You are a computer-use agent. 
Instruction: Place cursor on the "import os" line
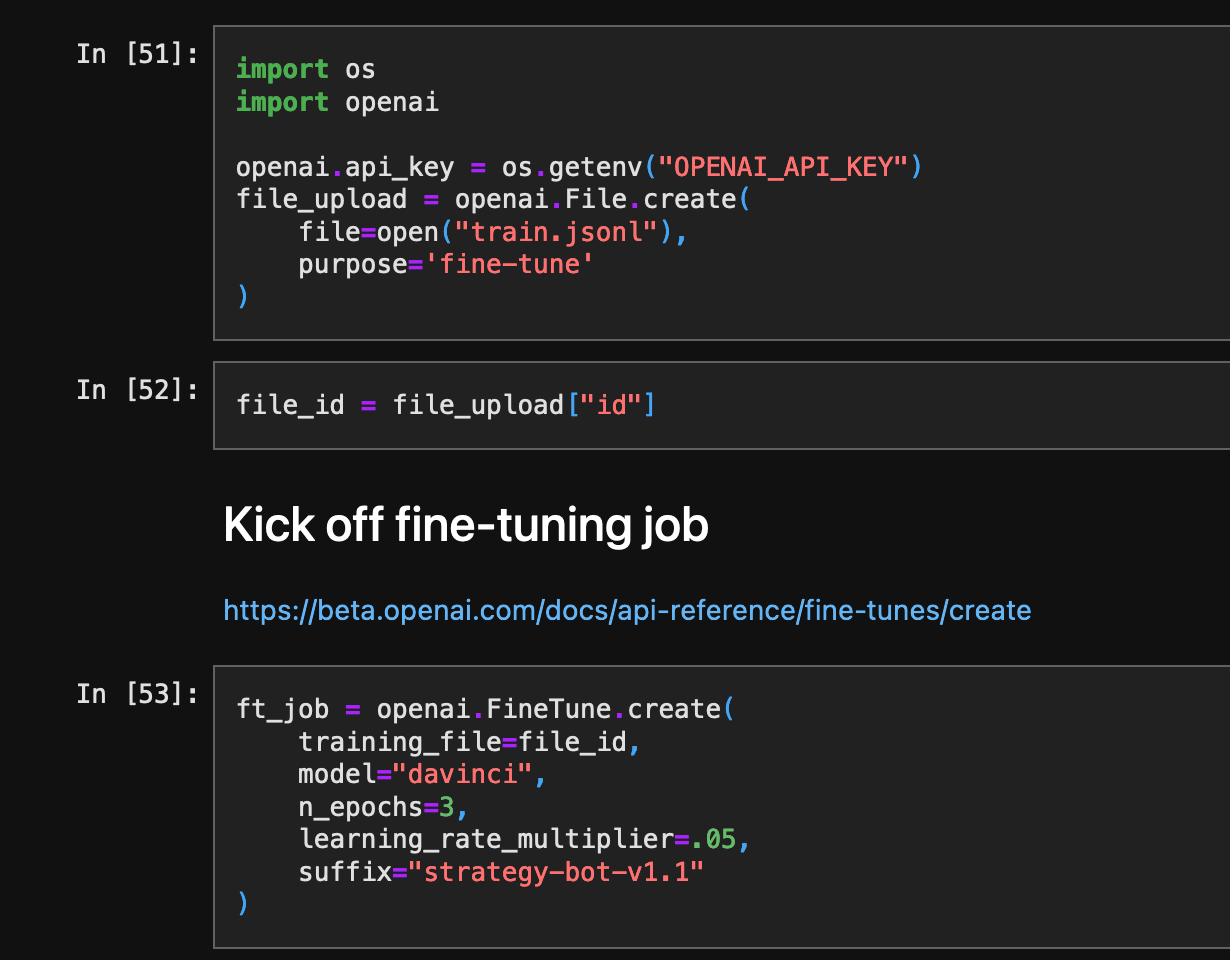tap(305, 69)
